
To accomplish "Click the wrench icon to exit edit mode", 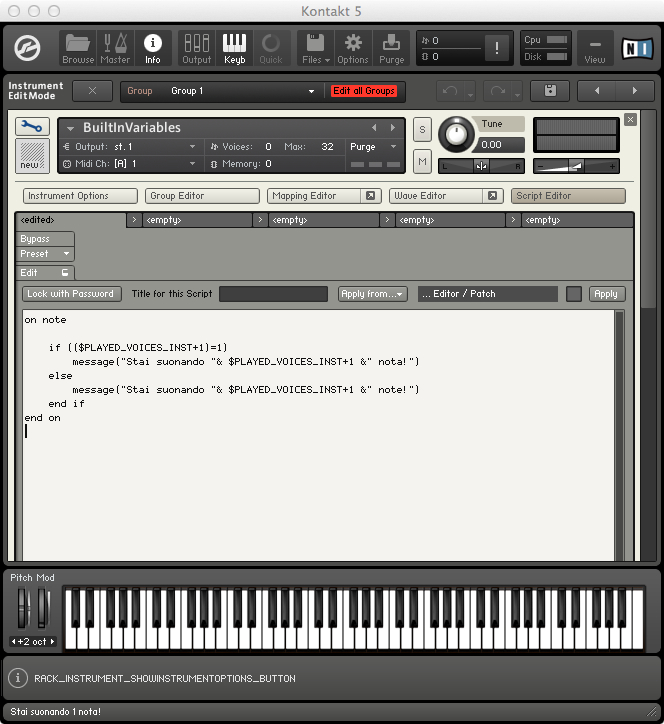I will [33, 127].
